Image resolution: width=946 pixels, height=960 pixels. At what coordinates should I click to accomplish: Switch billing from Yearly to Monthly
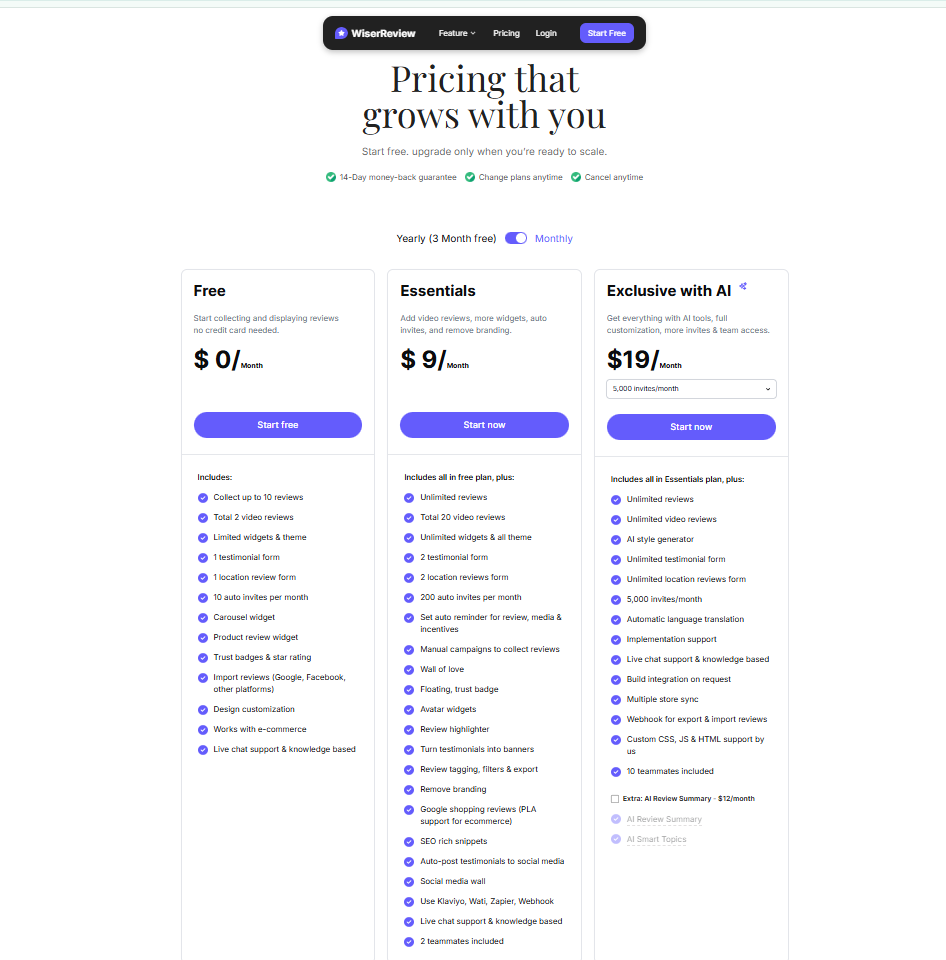[516, 238]
